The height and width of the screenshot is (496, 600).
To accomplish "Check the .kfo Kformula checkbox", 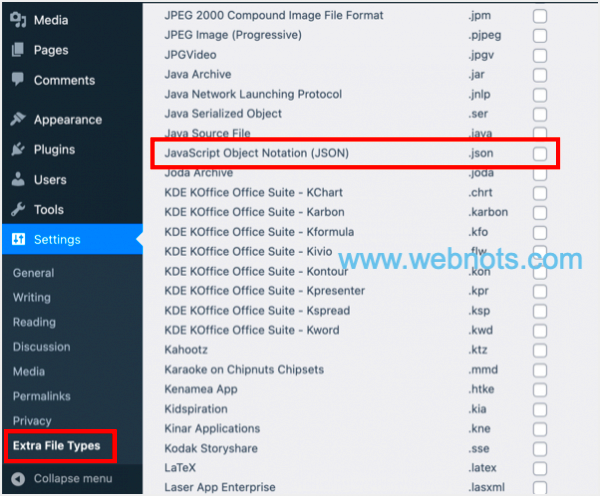I will [540, 233].
